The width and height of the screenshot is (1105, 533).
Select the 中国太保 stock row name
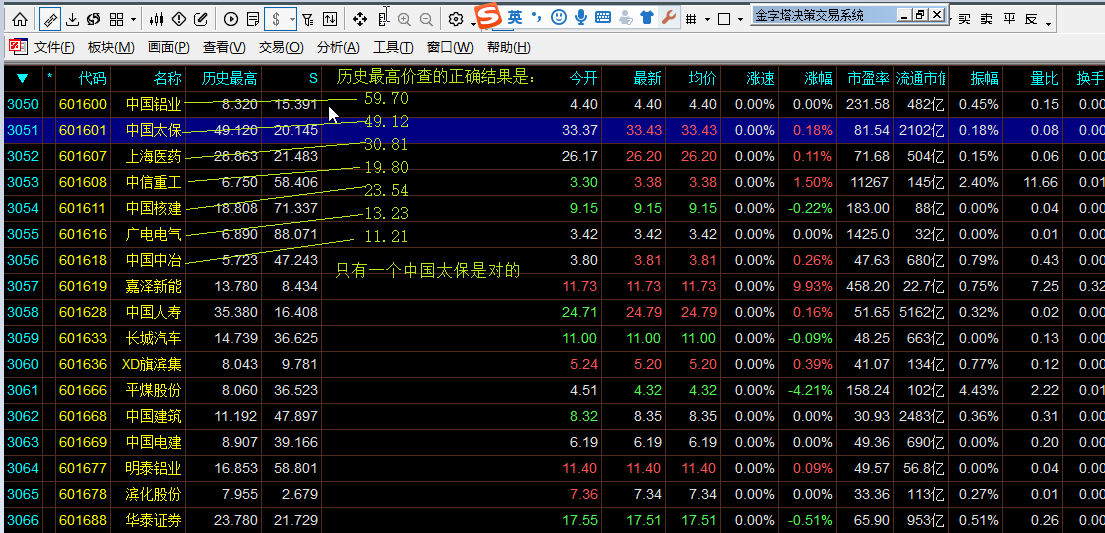pos(154,130)
